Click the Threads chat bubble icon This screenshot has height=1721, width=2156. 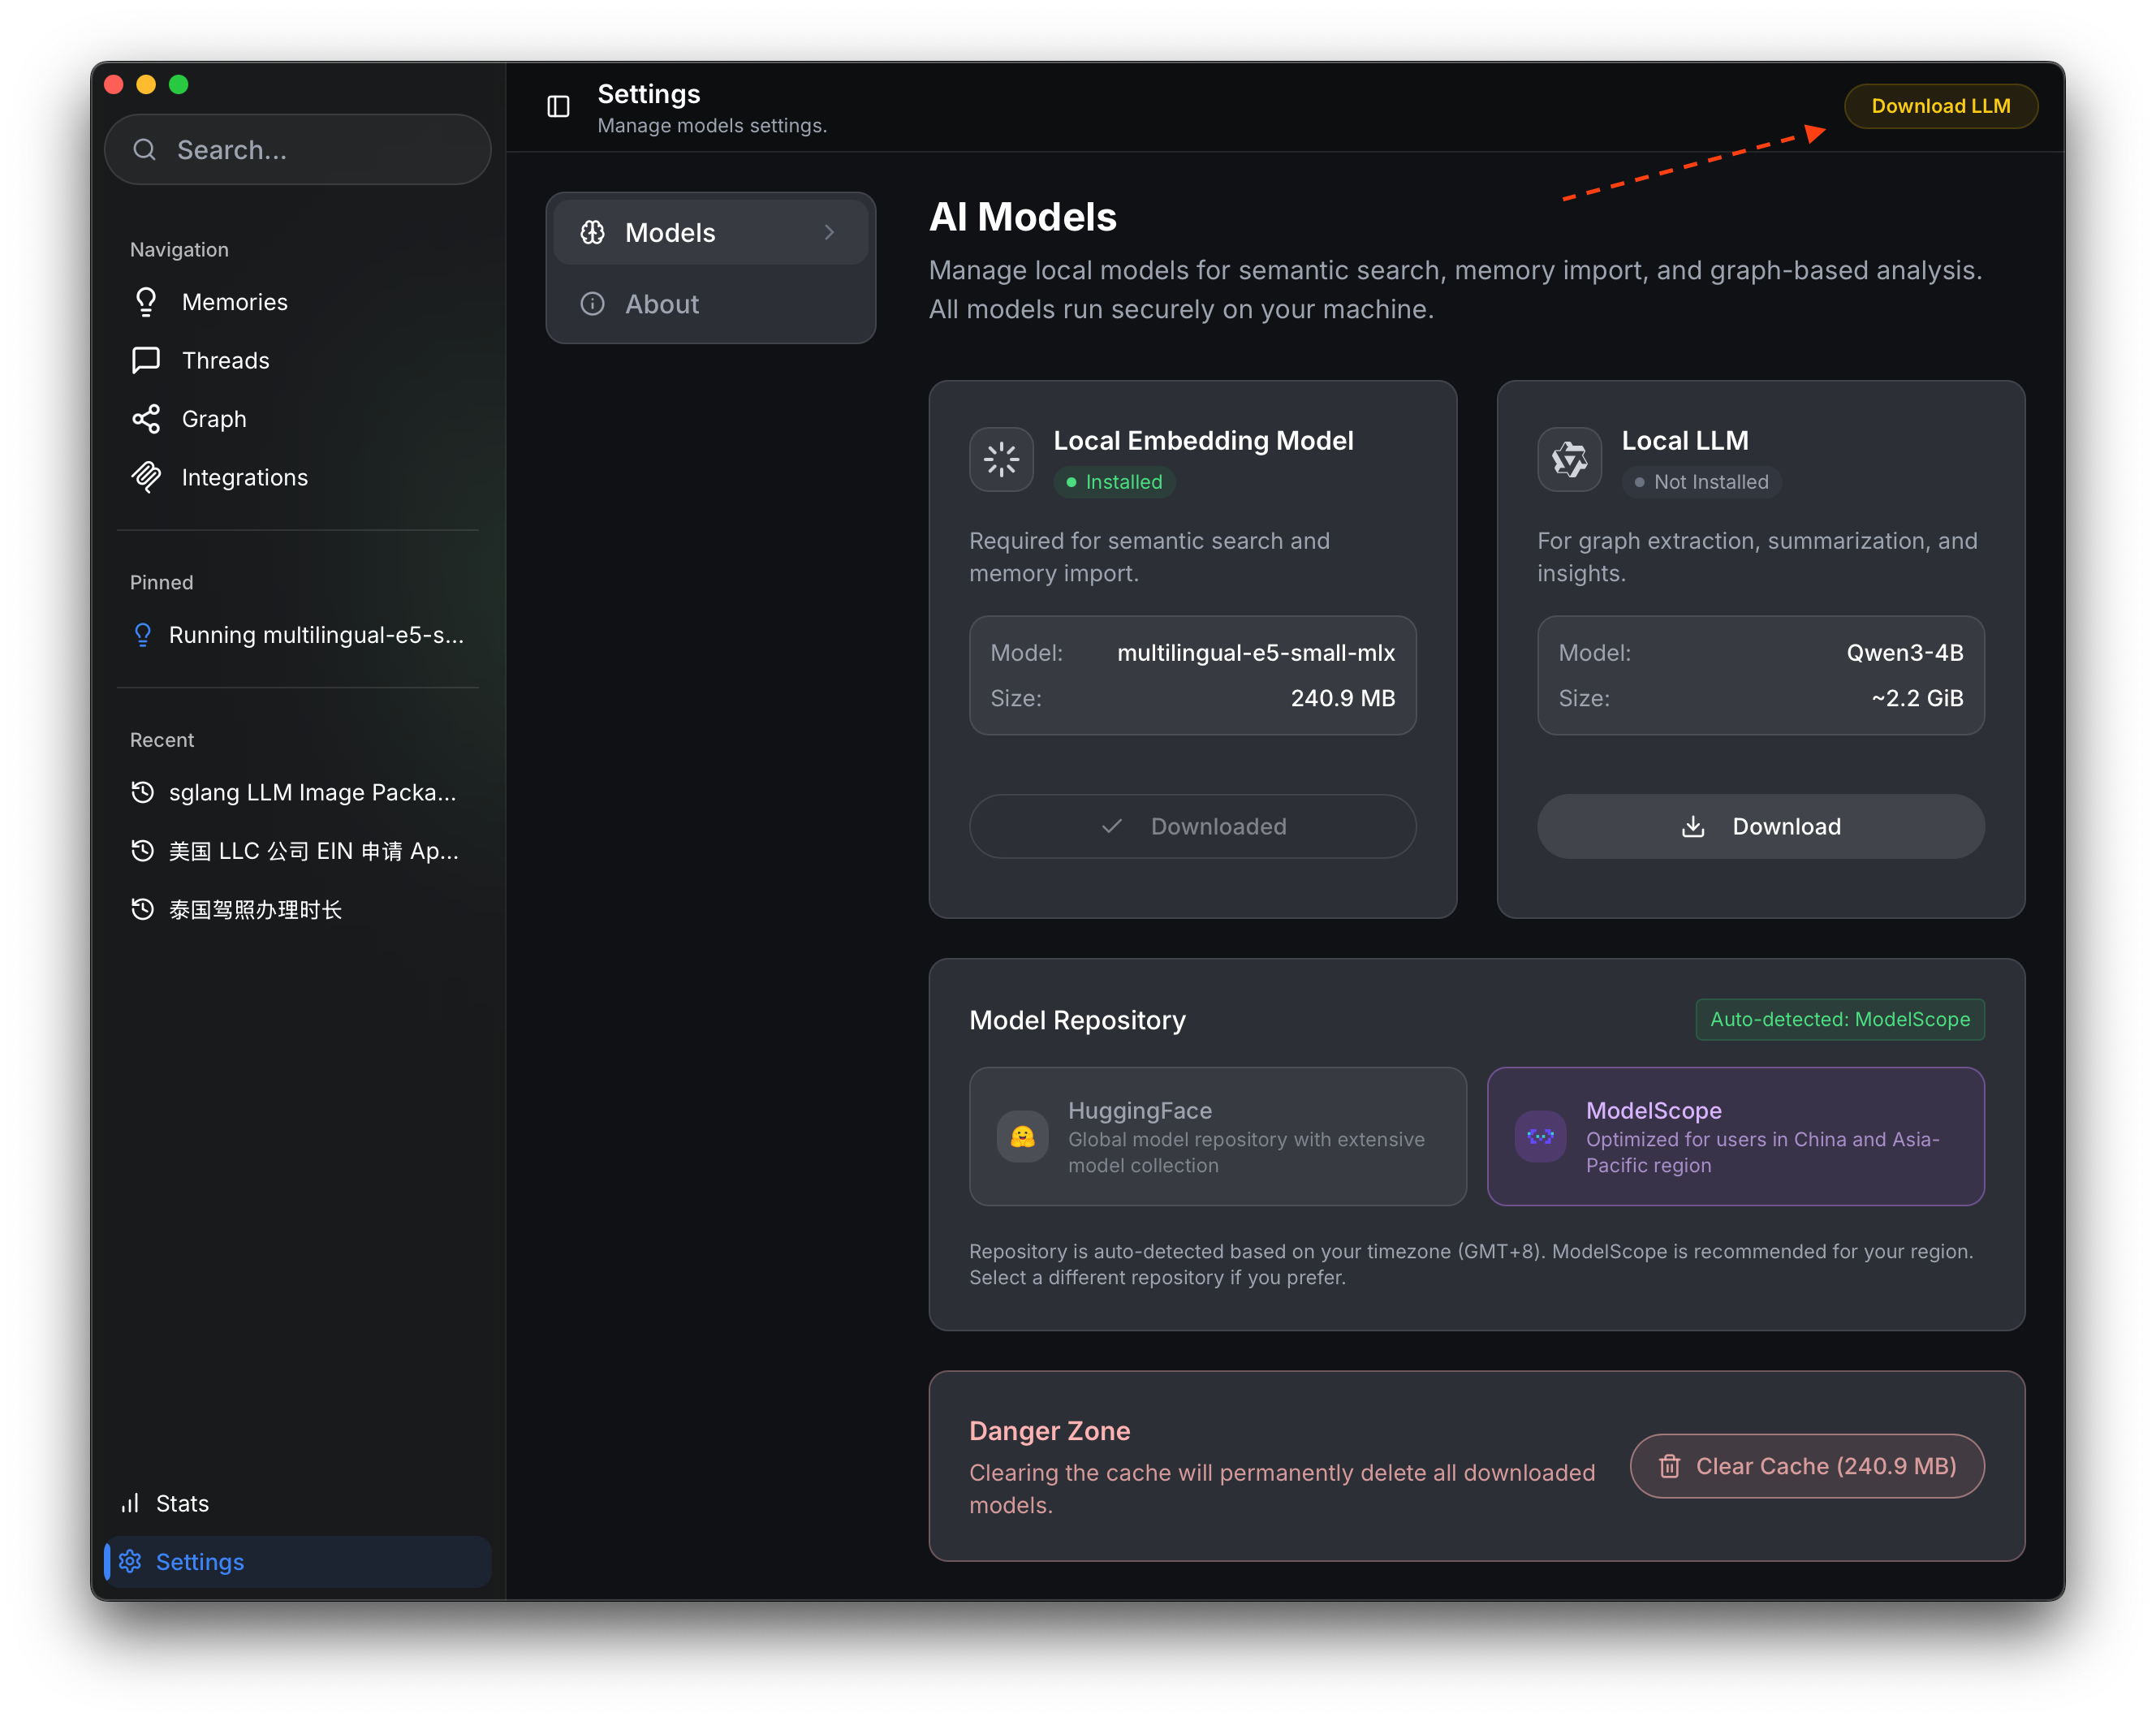click(146, 360)
